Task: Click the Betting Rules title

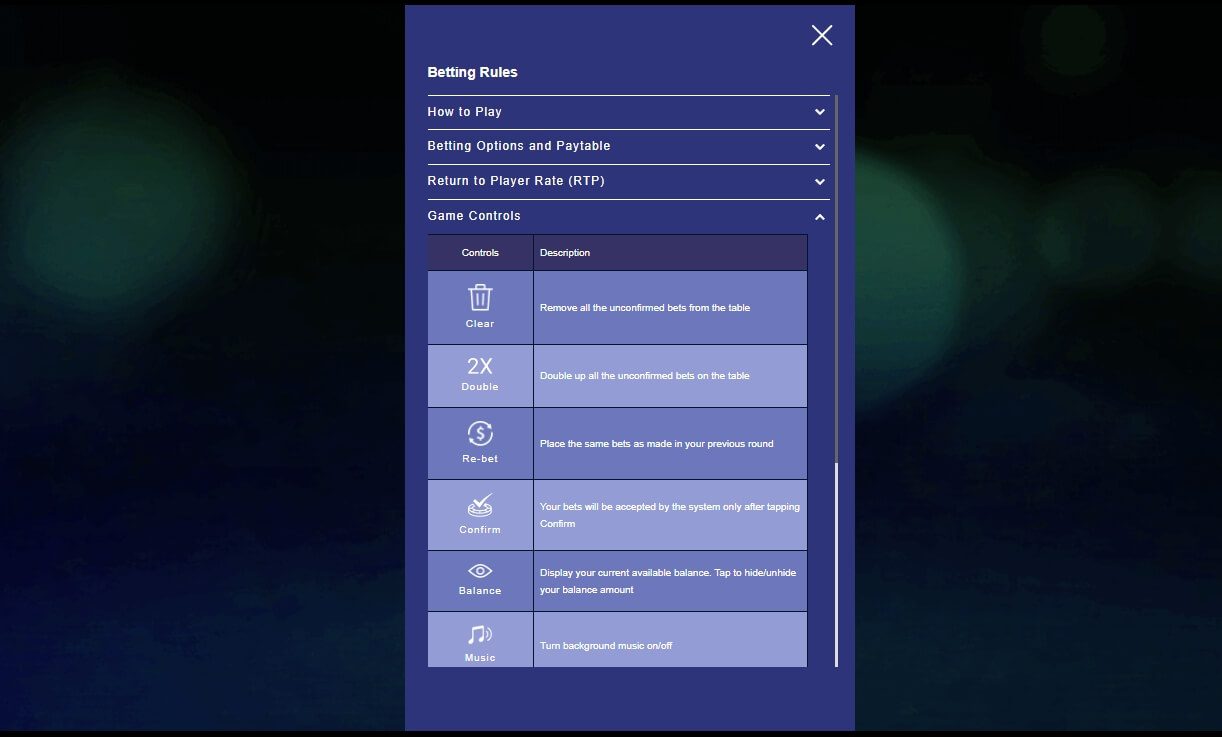Action: click(472, 72)
